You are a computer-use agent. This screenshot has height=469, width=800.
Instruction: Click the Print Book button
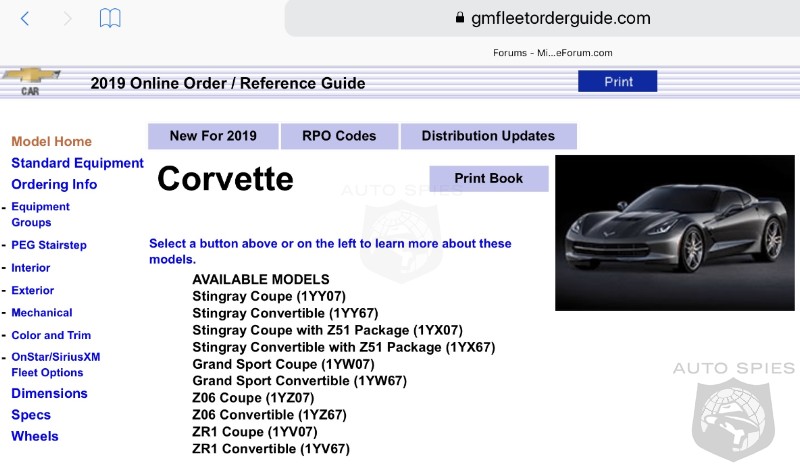coord(489,179)
